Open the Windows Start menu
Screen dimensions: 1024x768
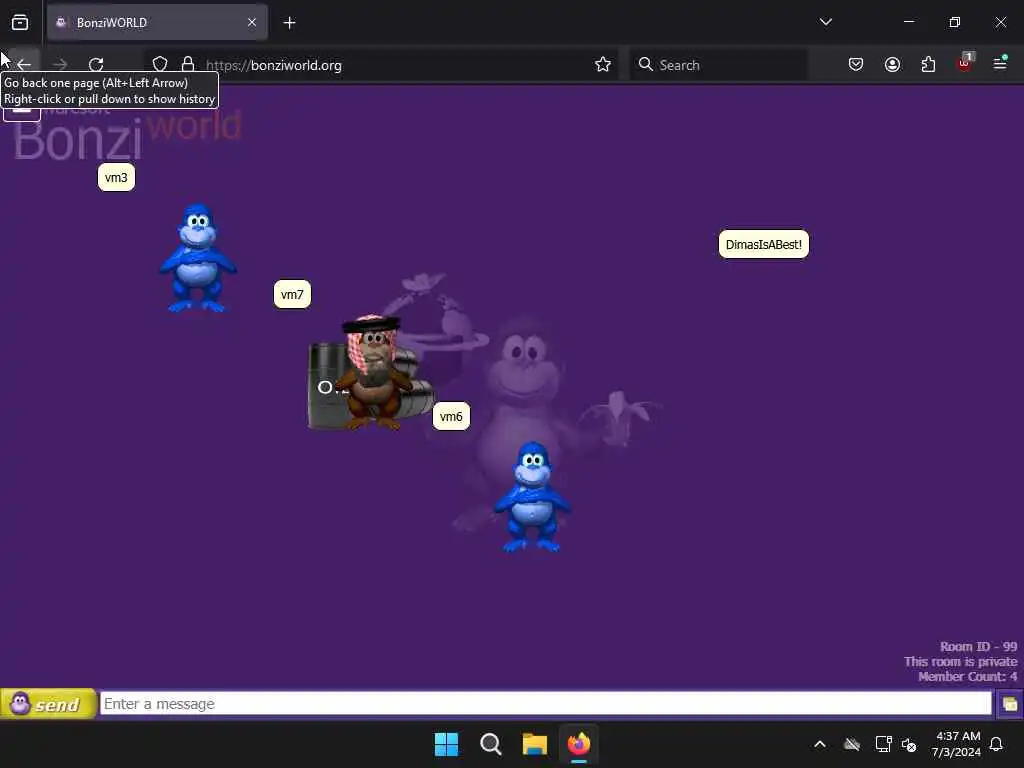pos(447,744)
